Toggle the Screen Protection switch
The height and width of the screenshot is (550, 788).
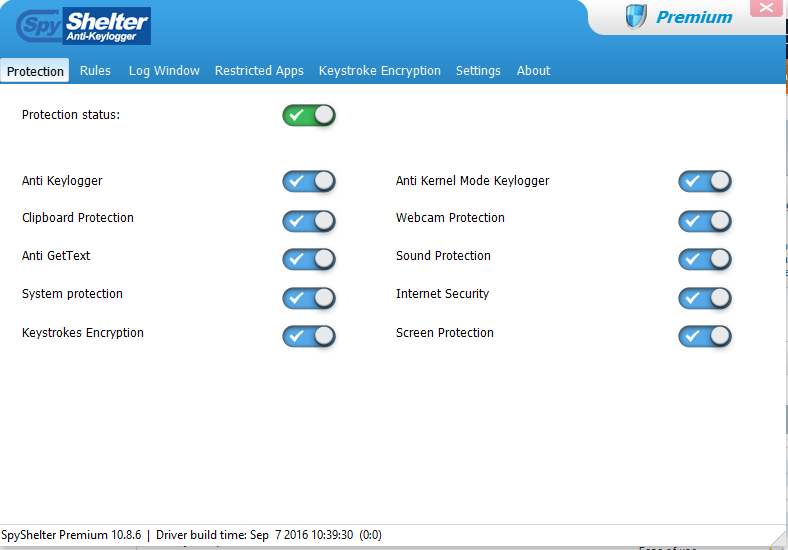[705, 336]
